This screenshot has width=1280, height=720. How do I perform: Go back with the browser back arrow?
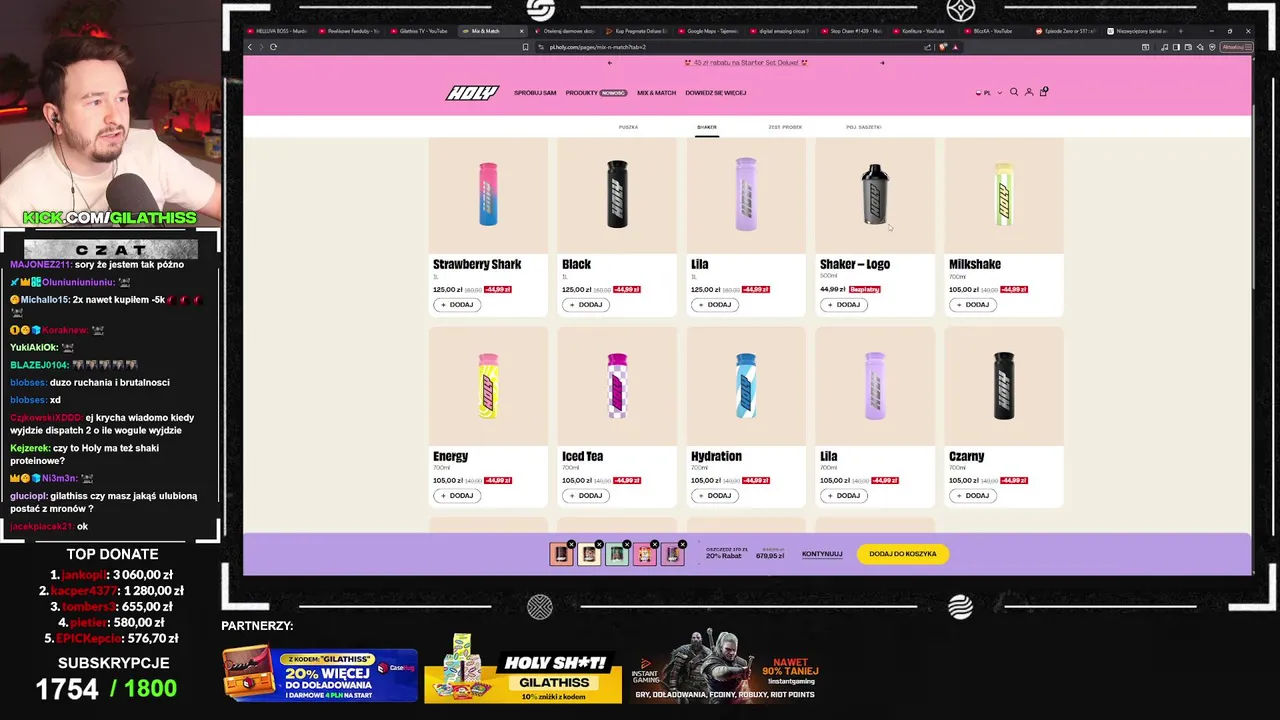(250, 47)
